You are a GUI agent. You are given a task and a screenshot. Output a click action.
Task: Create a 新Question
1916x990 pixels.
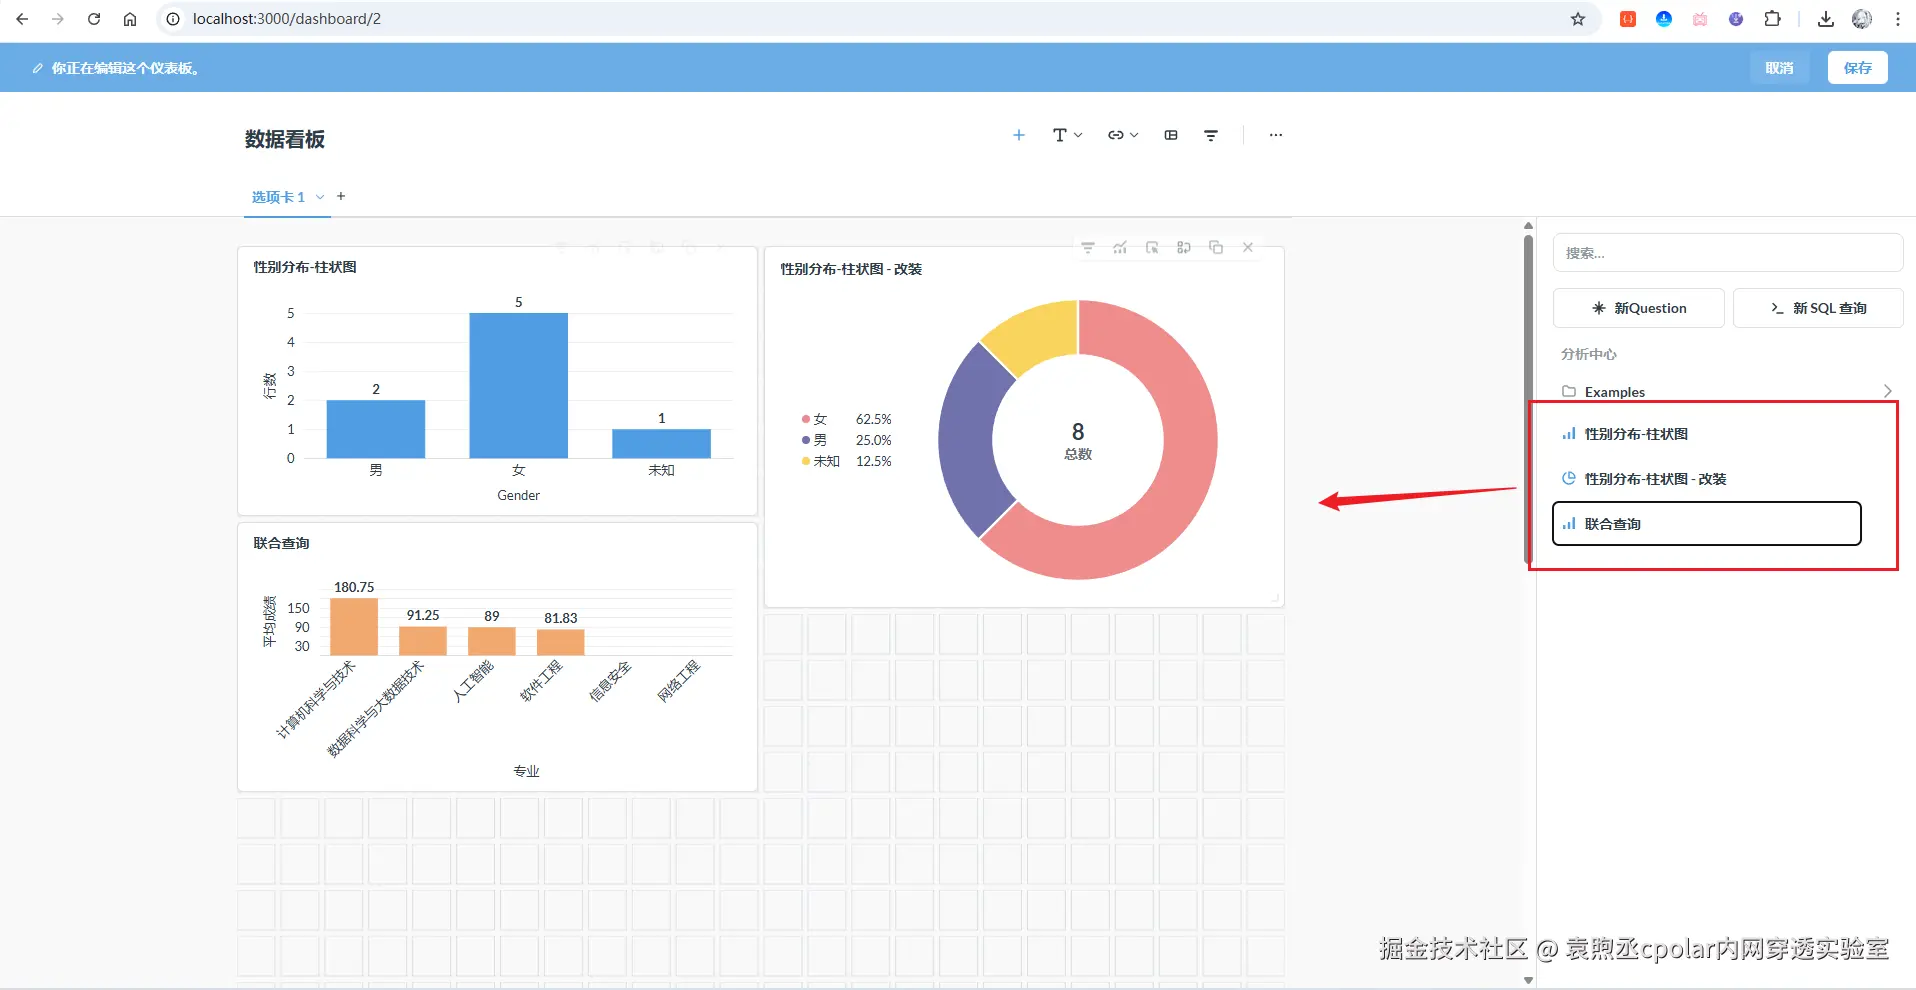pos(1639,308)
